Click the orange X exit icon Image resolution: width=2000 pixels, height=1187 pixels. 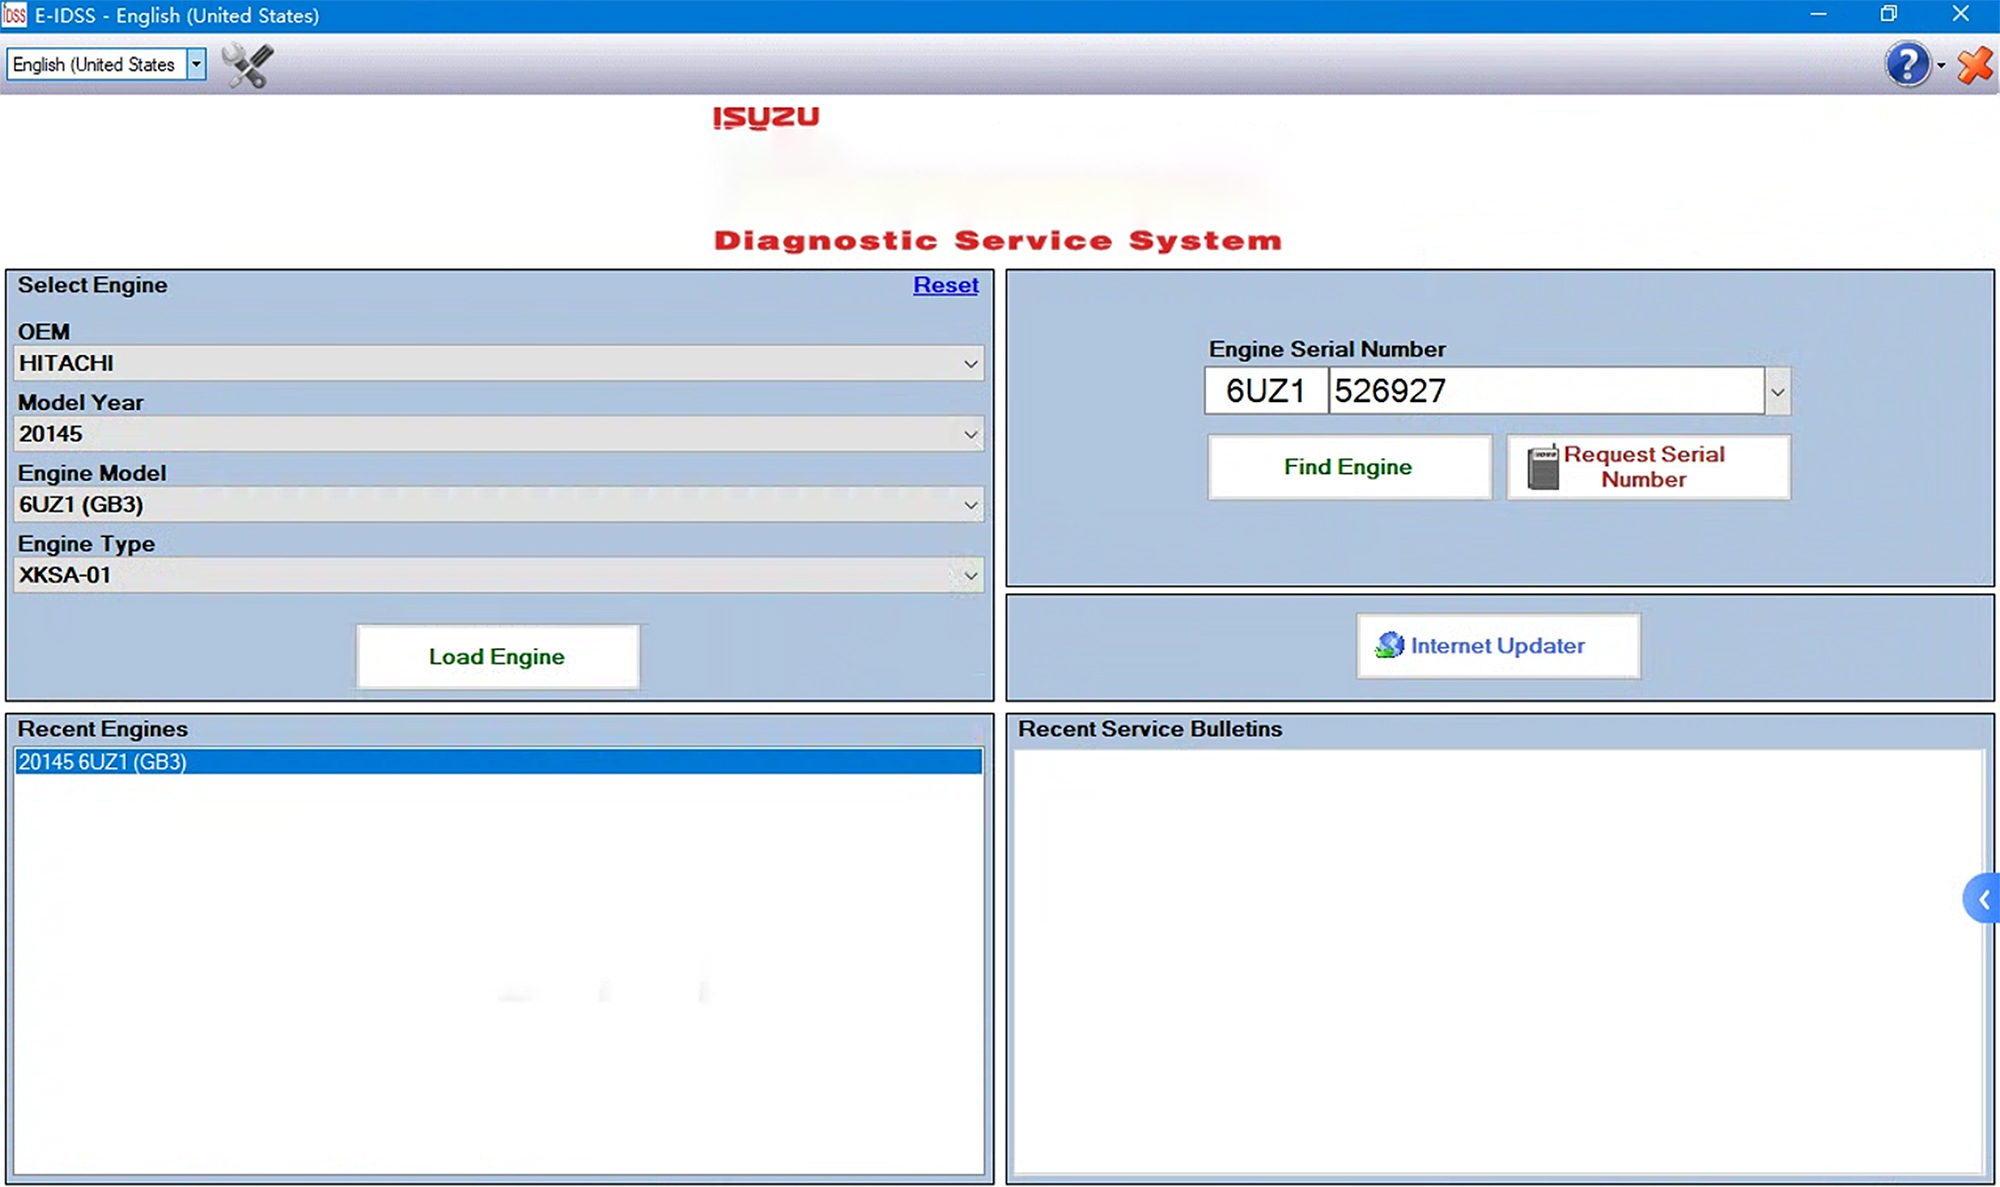pos(1975,66)
